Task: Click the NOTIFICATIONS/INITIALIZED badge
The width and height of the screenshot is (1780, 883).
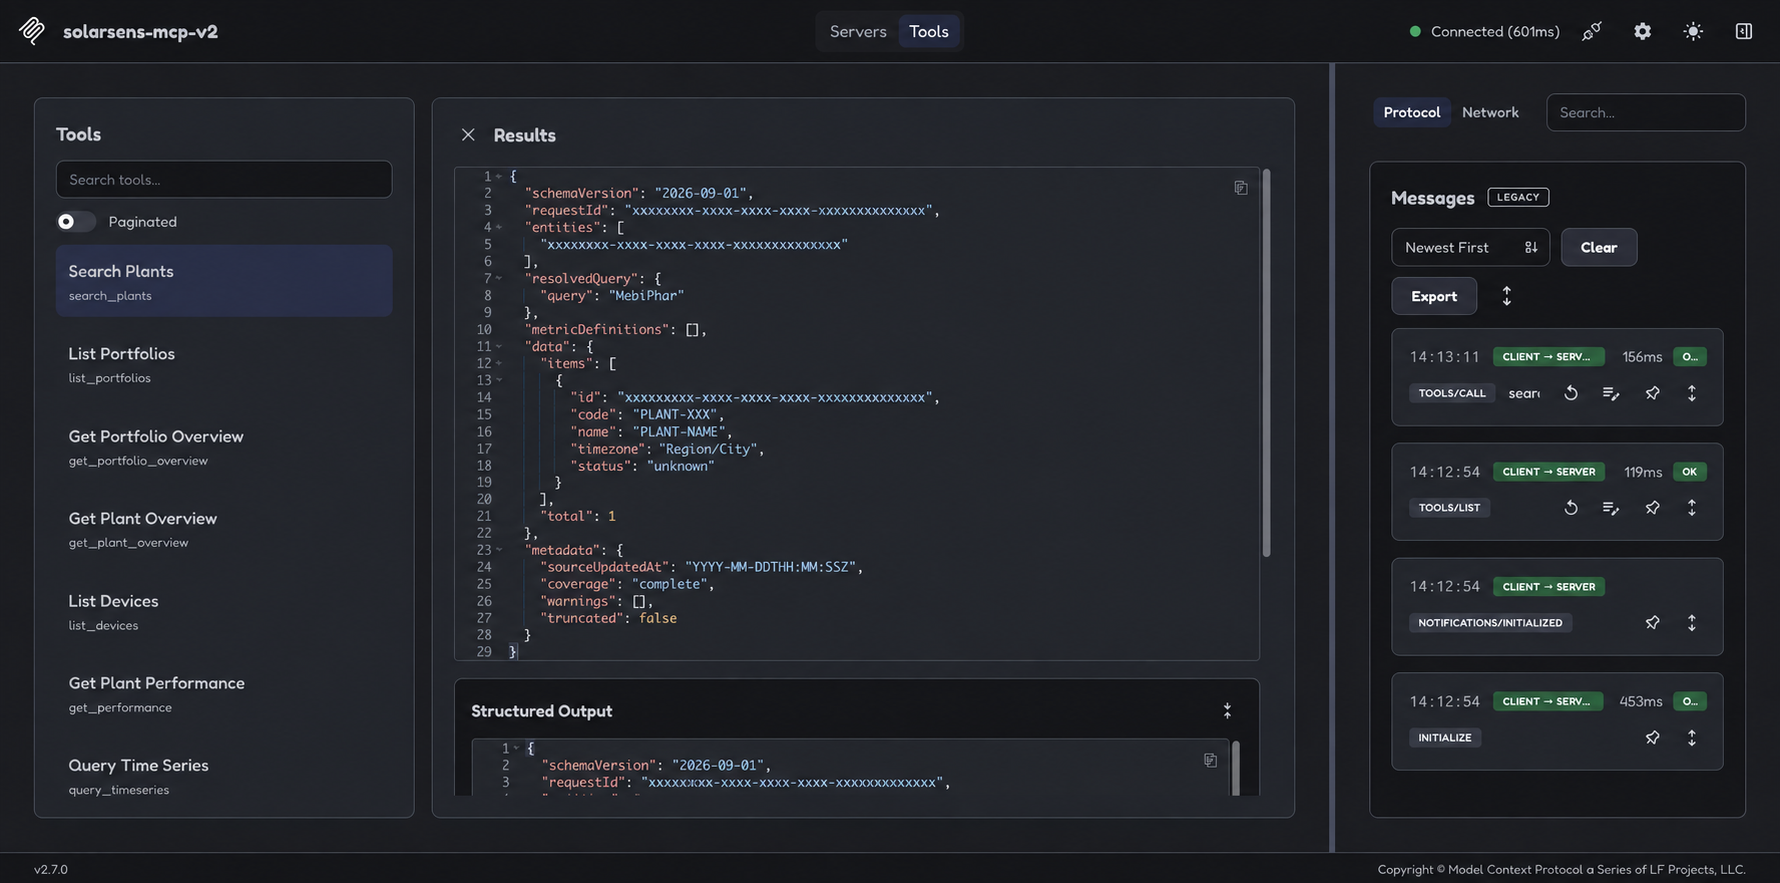Action: (1490, 623)
